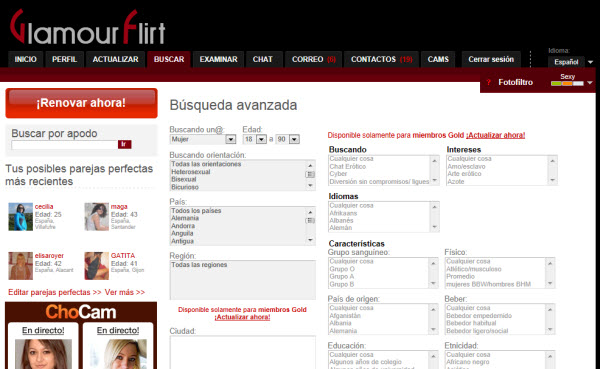Select Chat Erótico in Buscando list
Screen dimensions: 600x369
tap(348, 167)
